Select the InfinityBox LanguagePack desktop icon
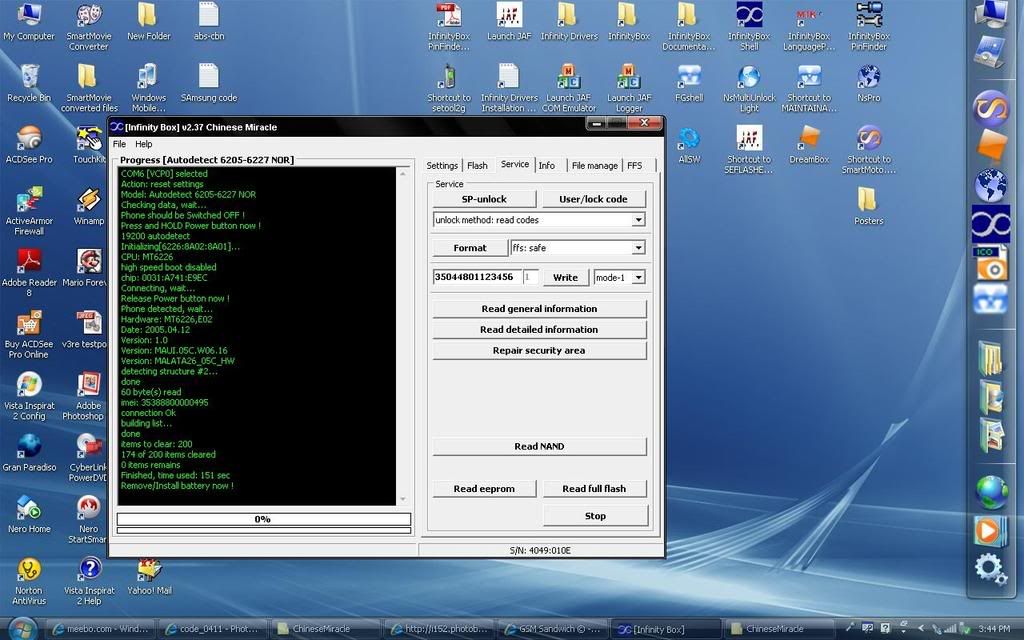The width and height of the screenshot is (1024, 640). click(x=809, y=26)
